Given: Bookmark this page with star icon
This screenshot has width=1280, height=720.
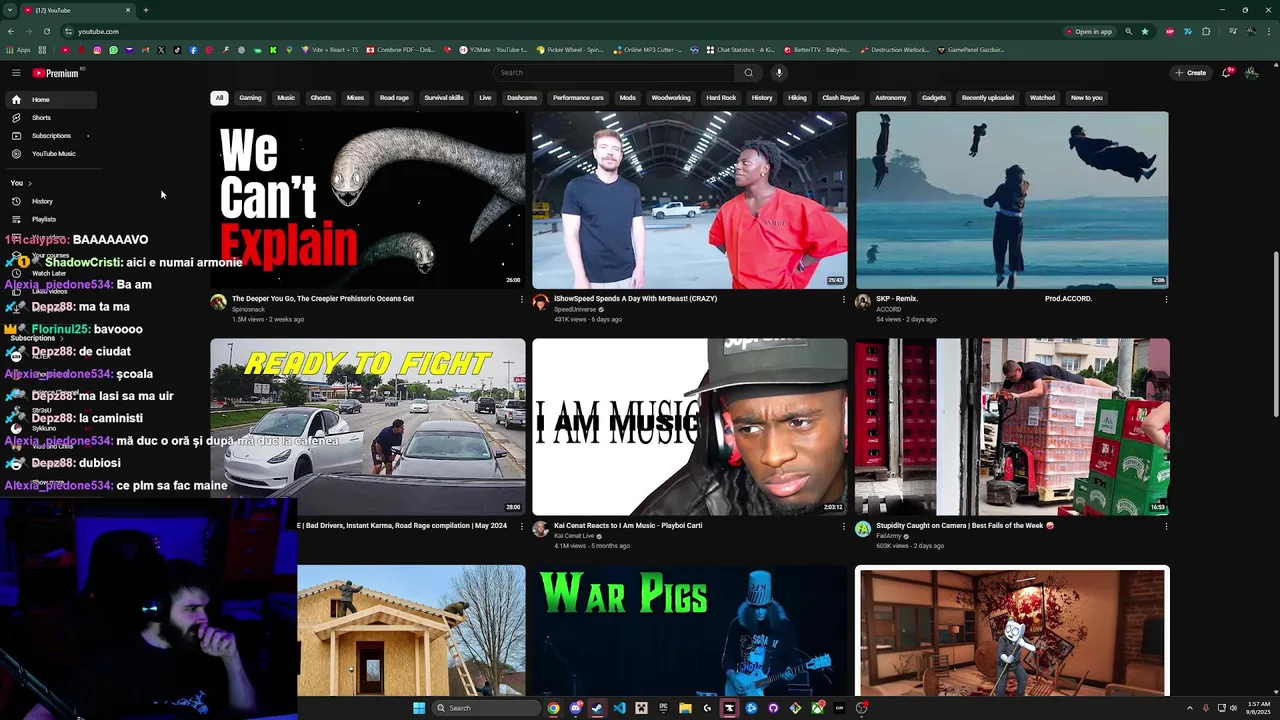Looking at the screenshot, I should (x=1145, y=31).
